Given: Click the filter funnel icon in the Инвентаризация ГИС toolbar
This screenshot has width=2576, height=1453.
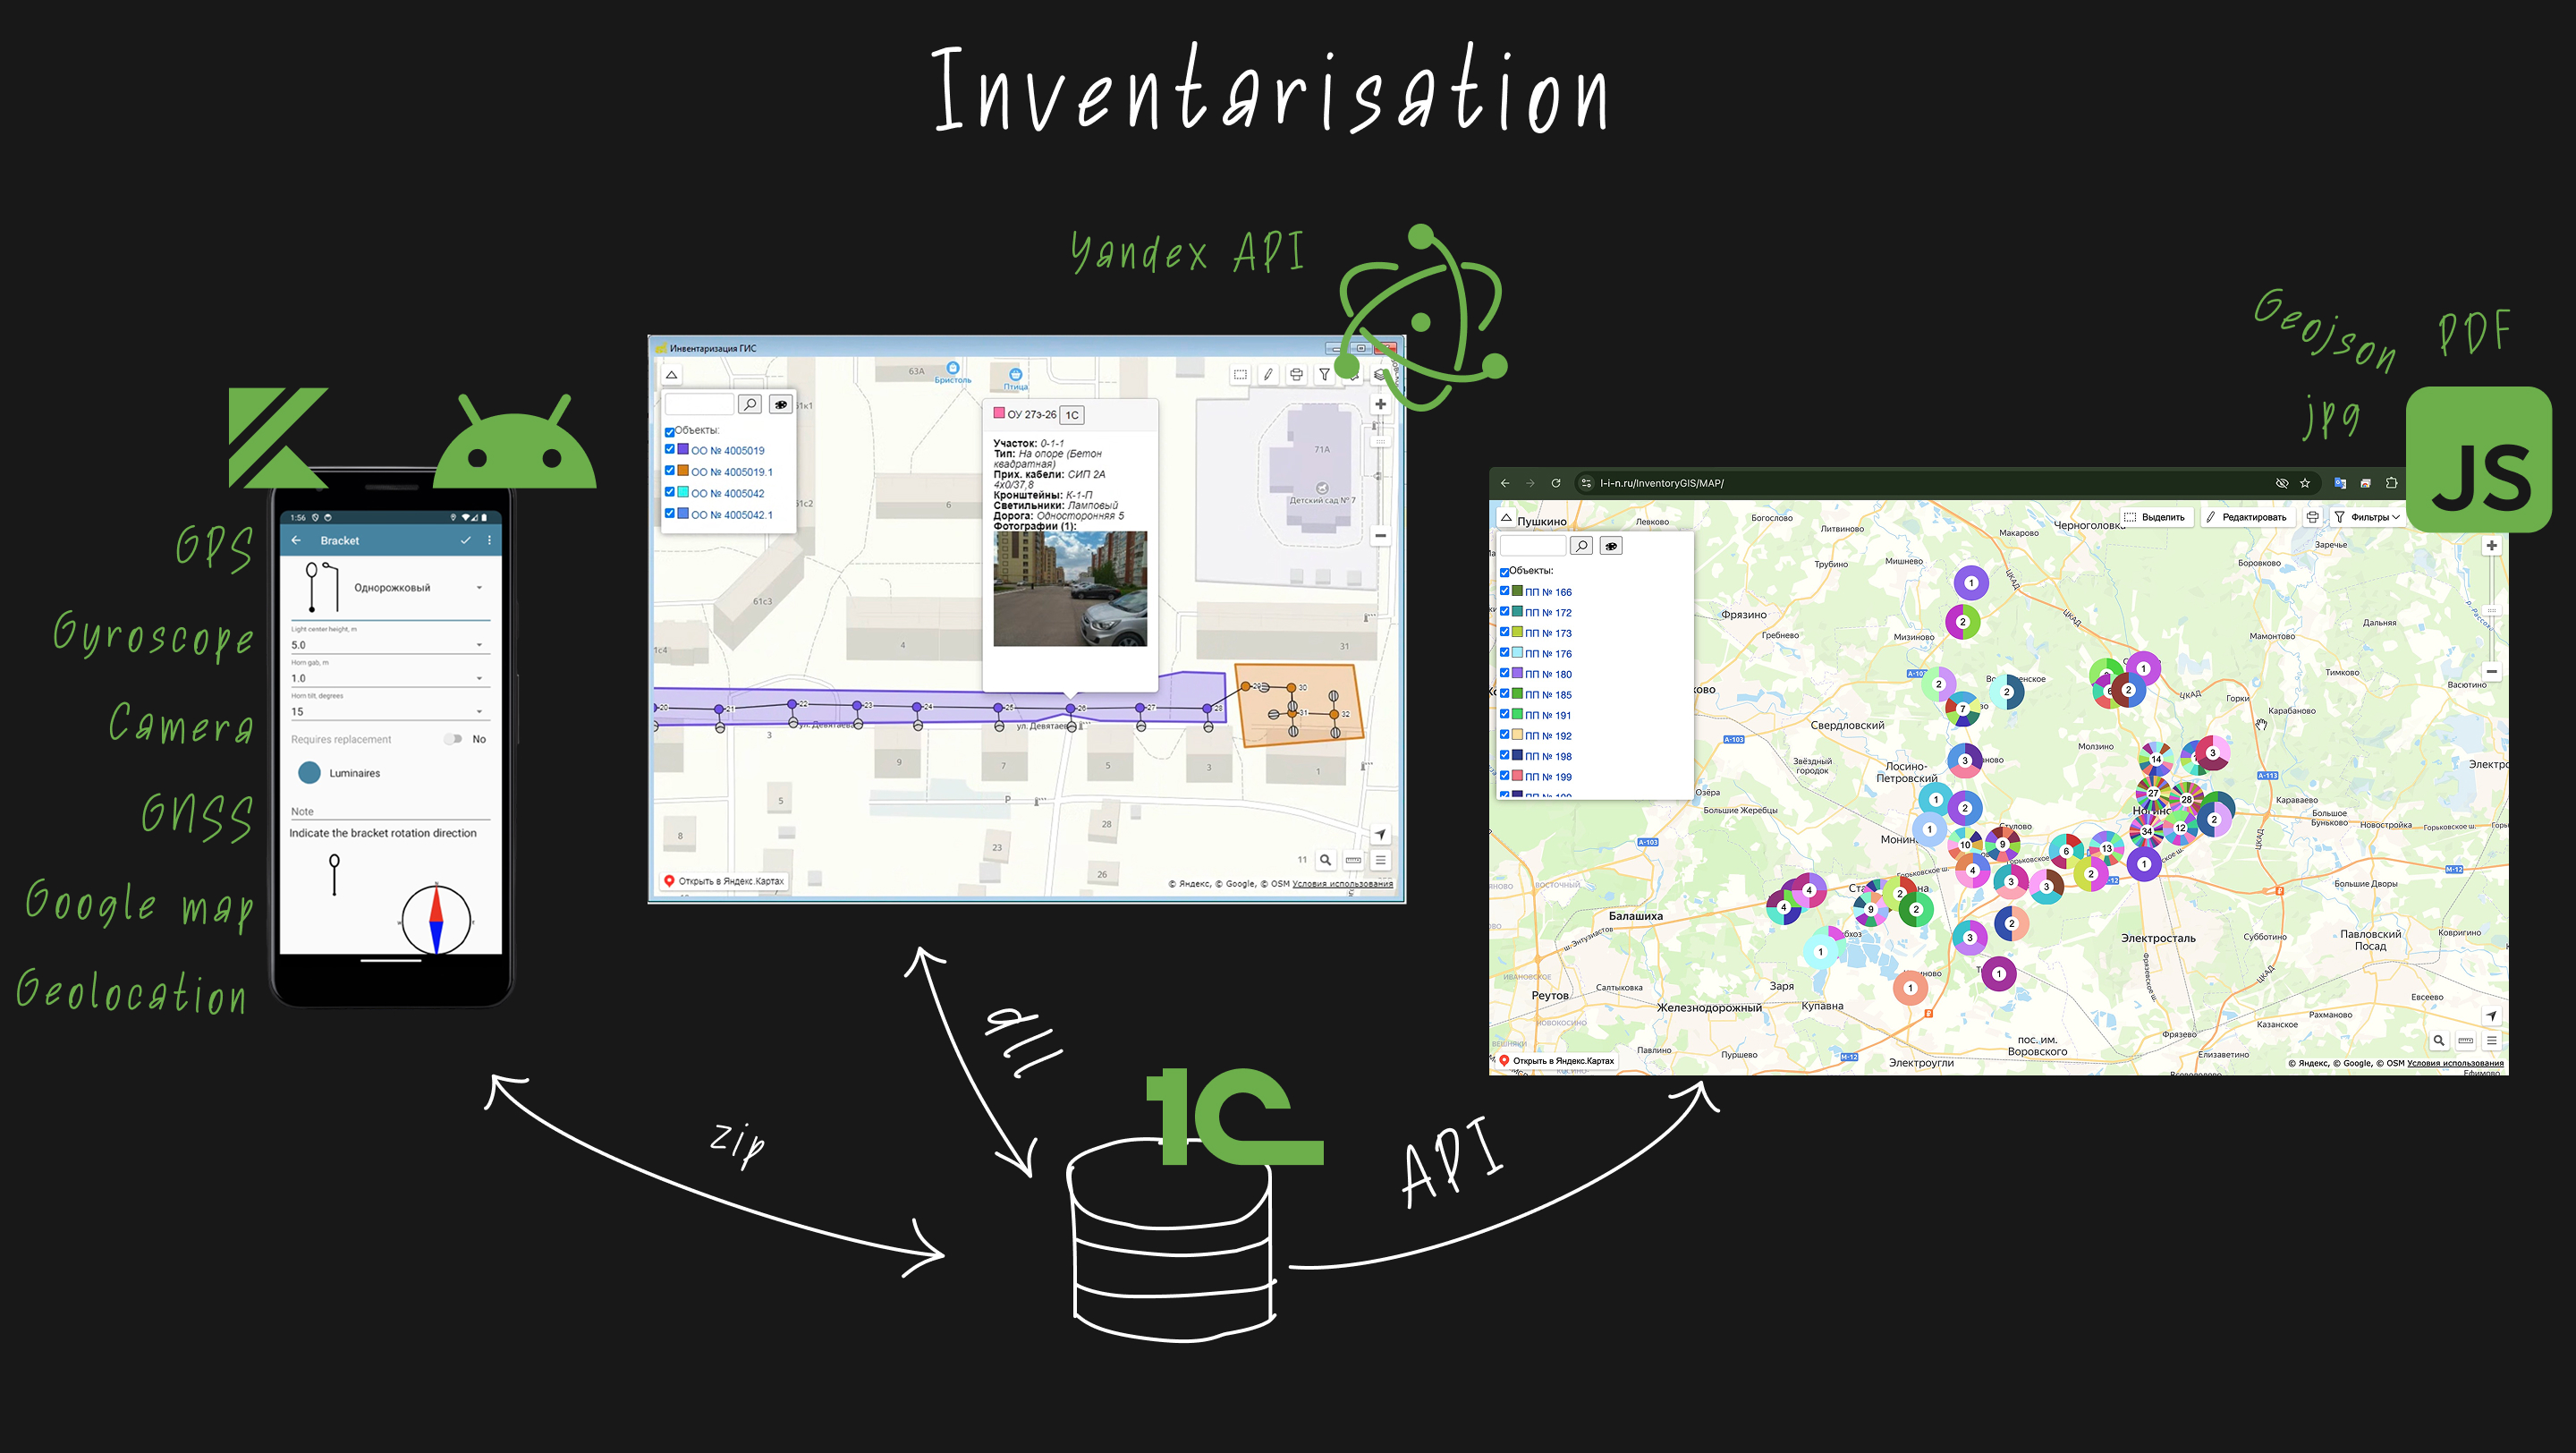Looking at the screenshot, I should click(x=1324, y=374).
